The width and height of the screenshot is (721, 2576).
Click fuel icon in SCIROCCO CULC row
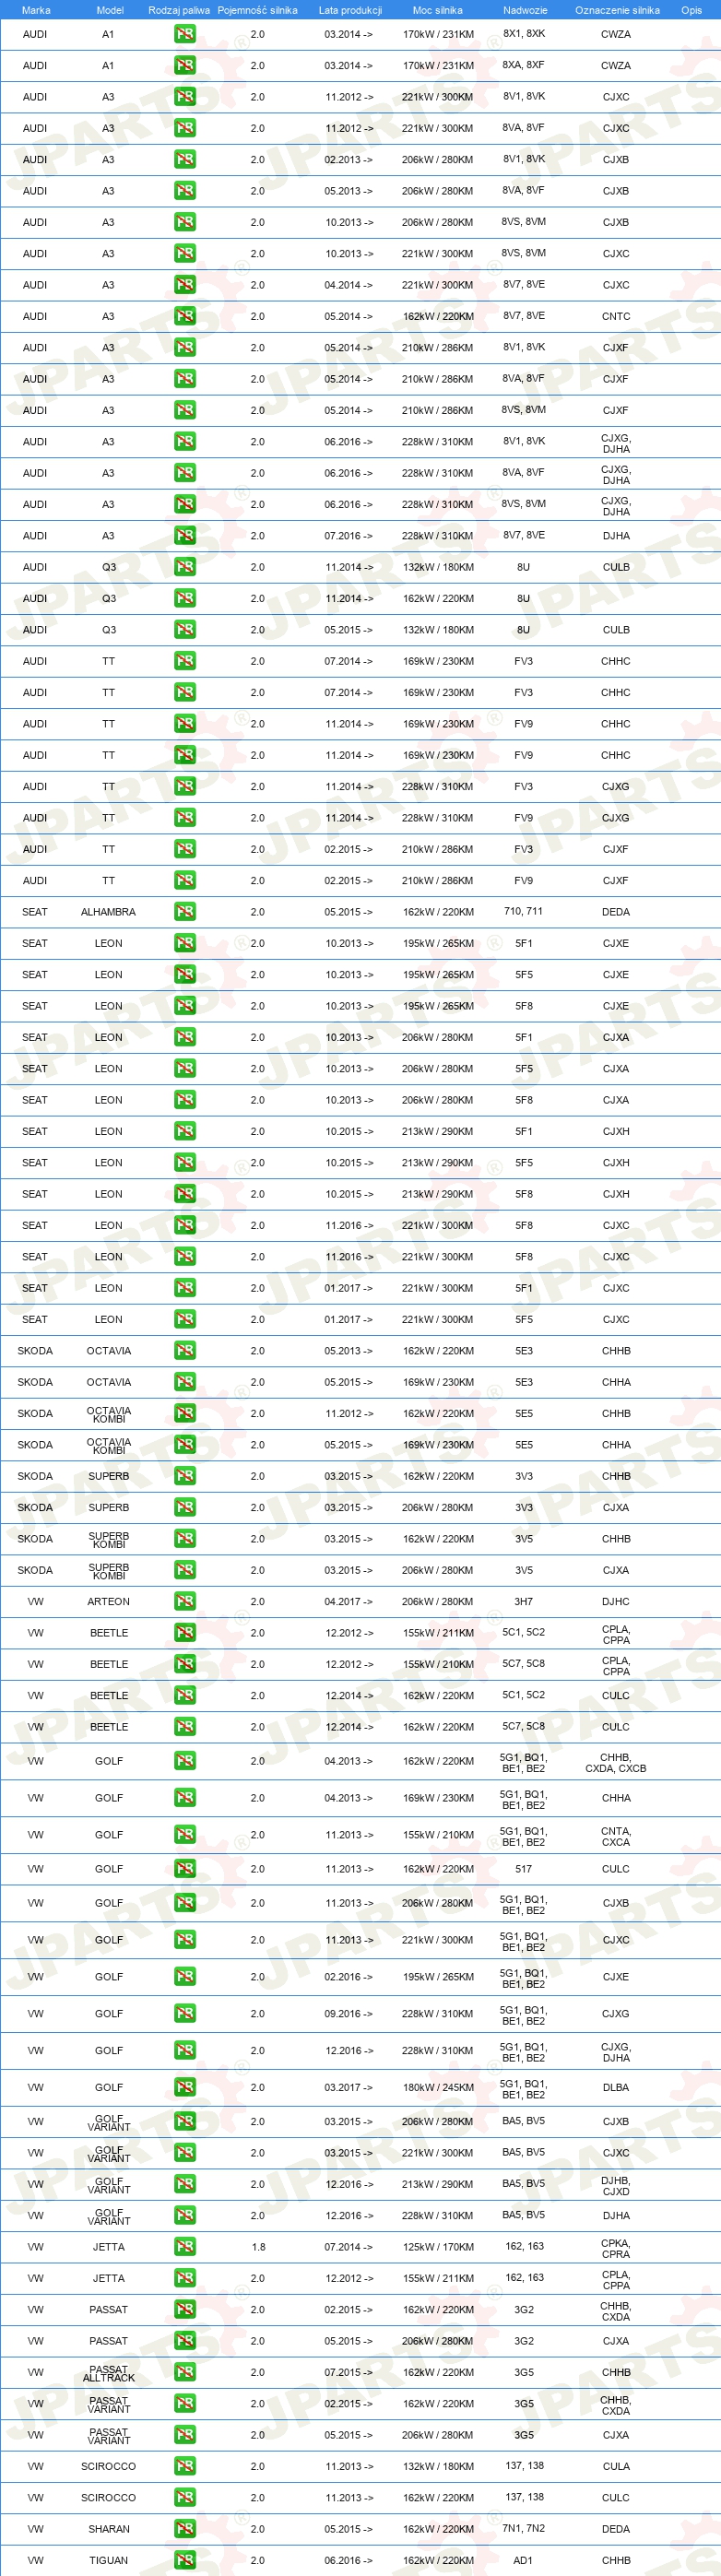click(x=185, y=2497)
